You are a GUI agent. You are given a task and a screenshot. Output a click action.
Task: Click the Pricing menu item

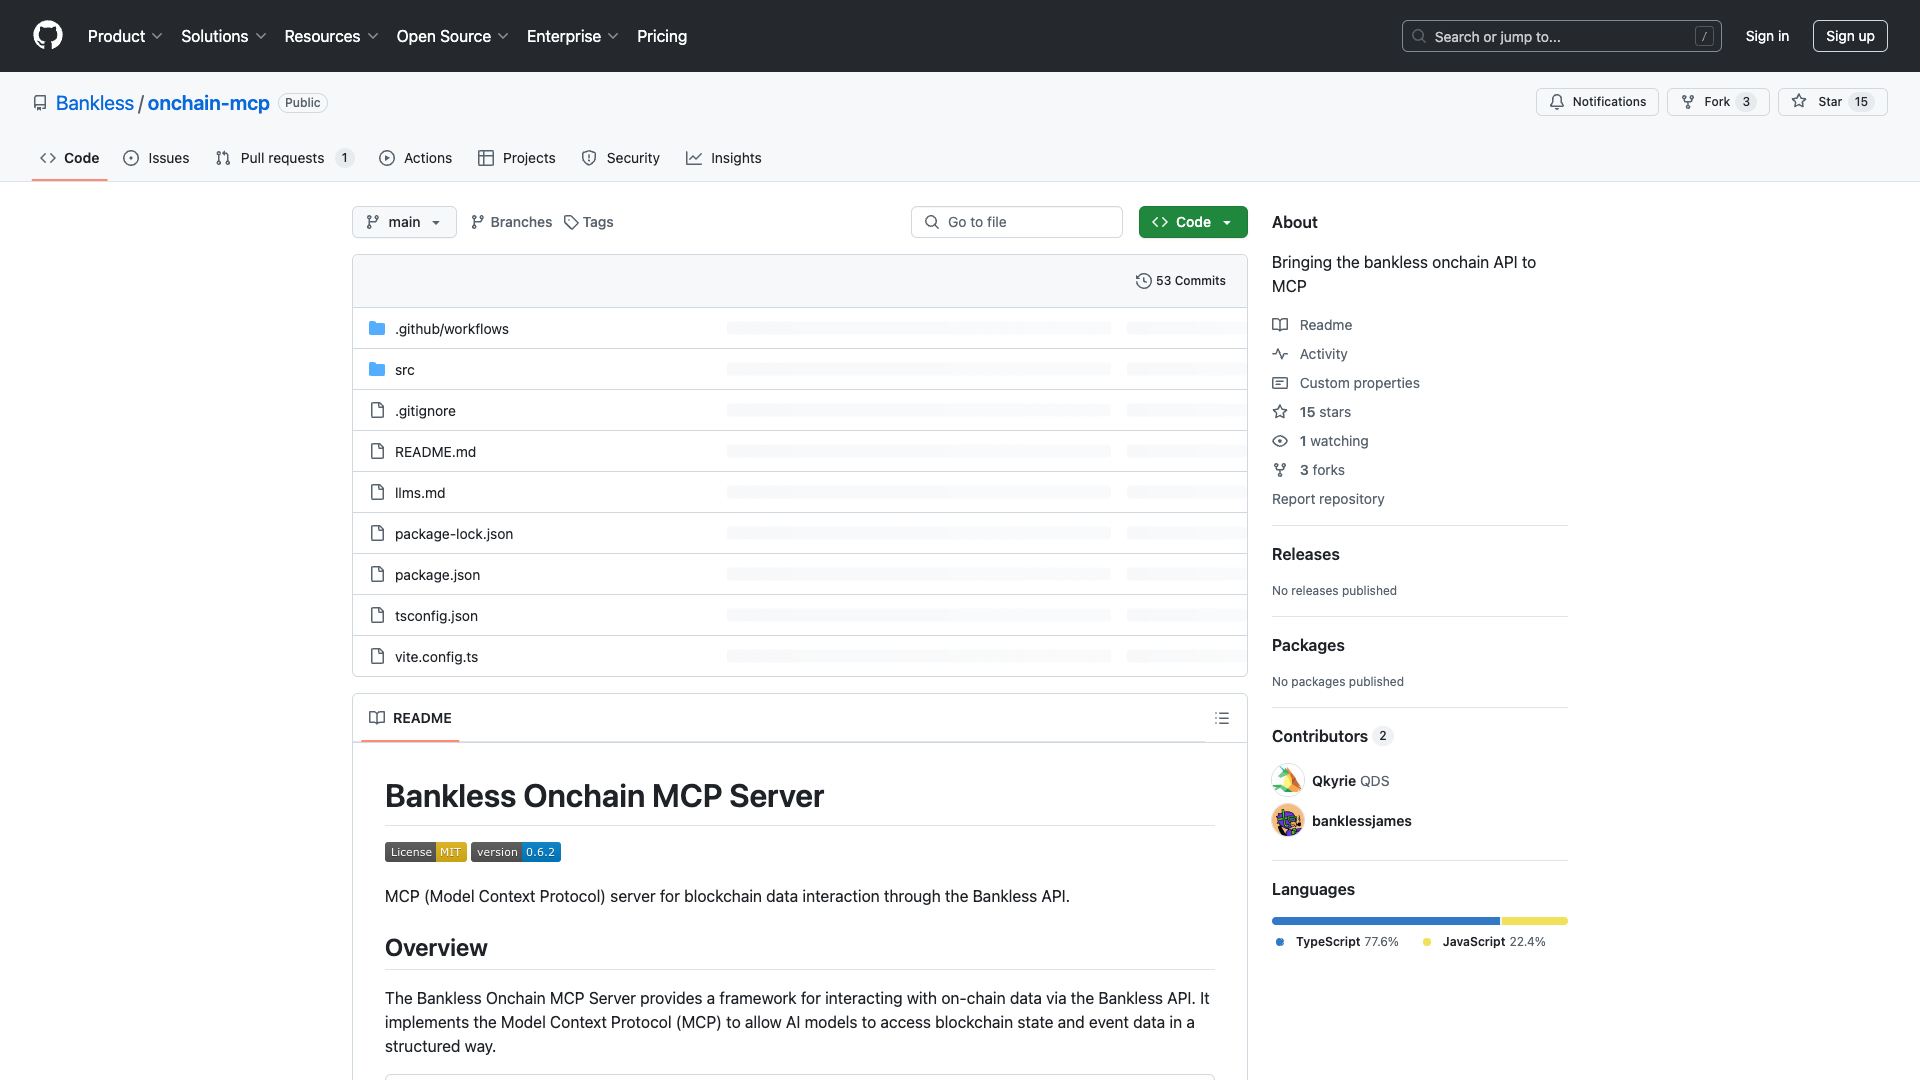click(x=662, y=36)
